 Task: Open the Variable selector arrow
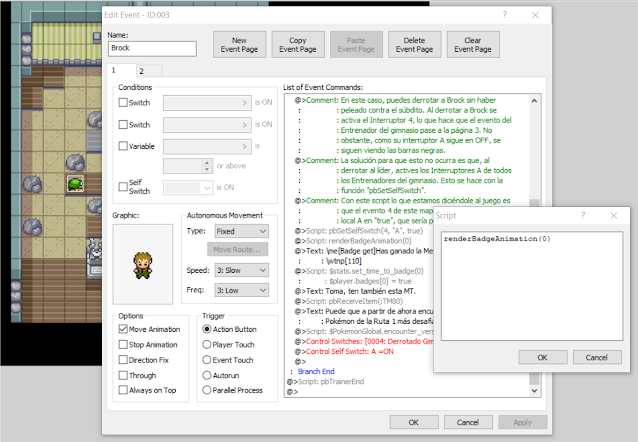click(x=245, y=146)
